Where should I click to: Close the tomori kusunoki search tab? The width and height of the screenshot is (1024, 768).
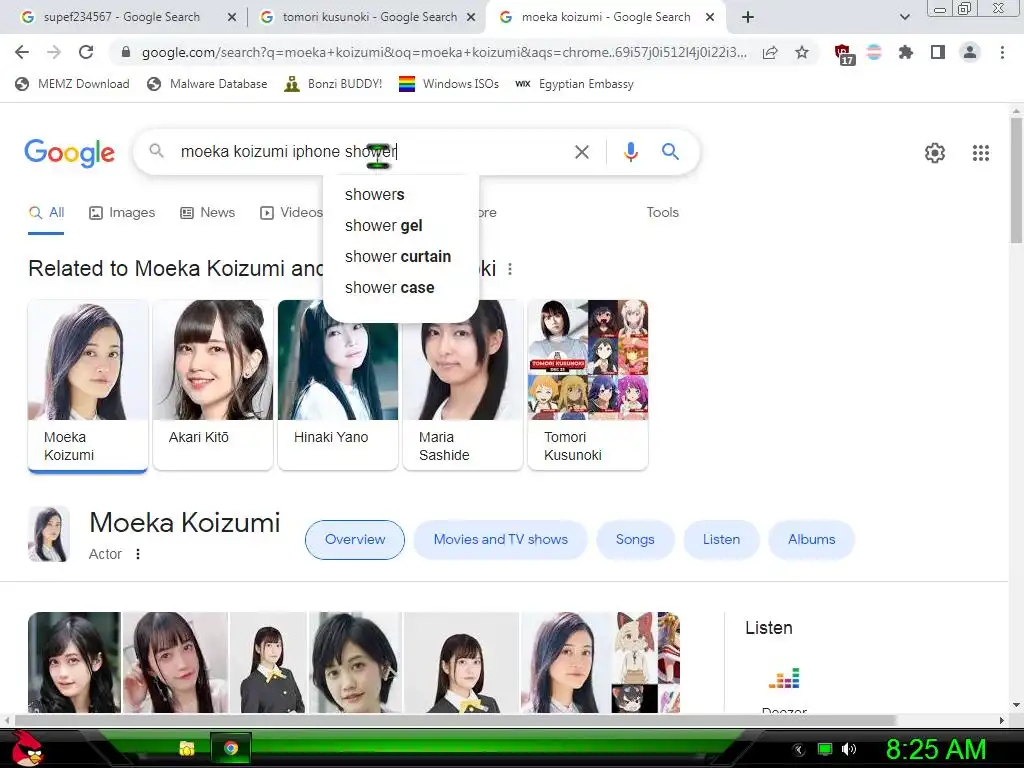pyautogui.click(x=470, y=18)
